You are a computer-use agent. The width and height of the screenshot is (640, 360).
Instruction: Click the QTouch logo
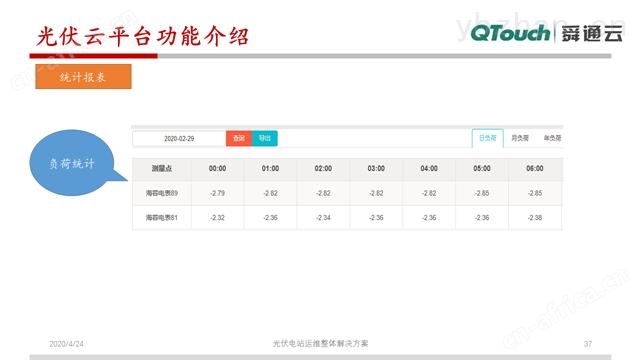(x=510, y=33)
